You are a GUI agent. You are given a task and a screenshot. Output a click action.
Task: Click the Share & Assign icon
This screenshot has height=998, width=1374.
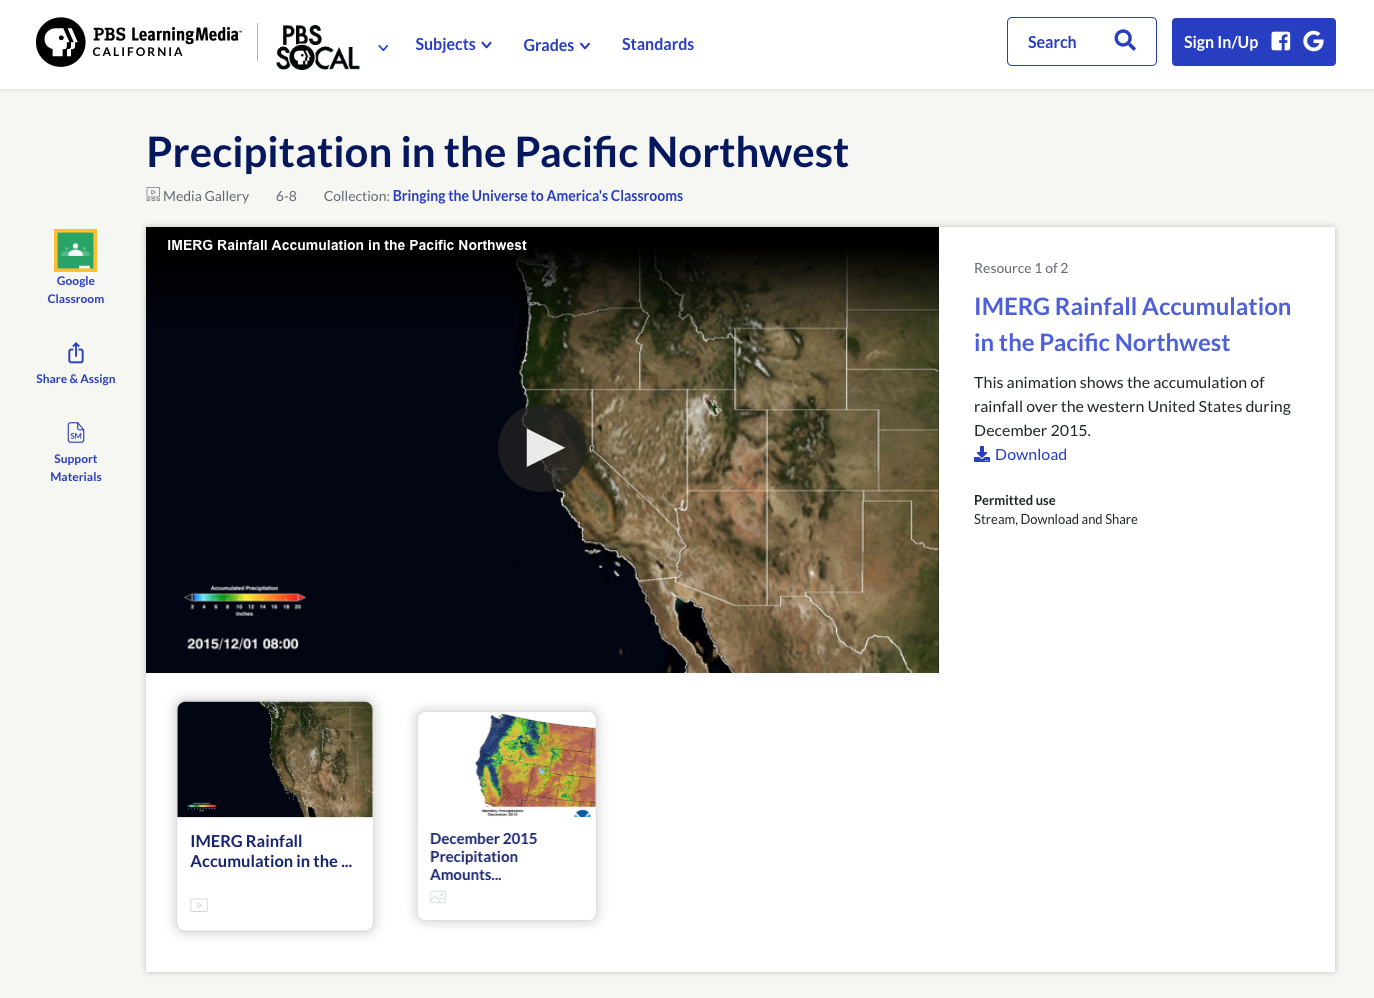pos(75,353)
